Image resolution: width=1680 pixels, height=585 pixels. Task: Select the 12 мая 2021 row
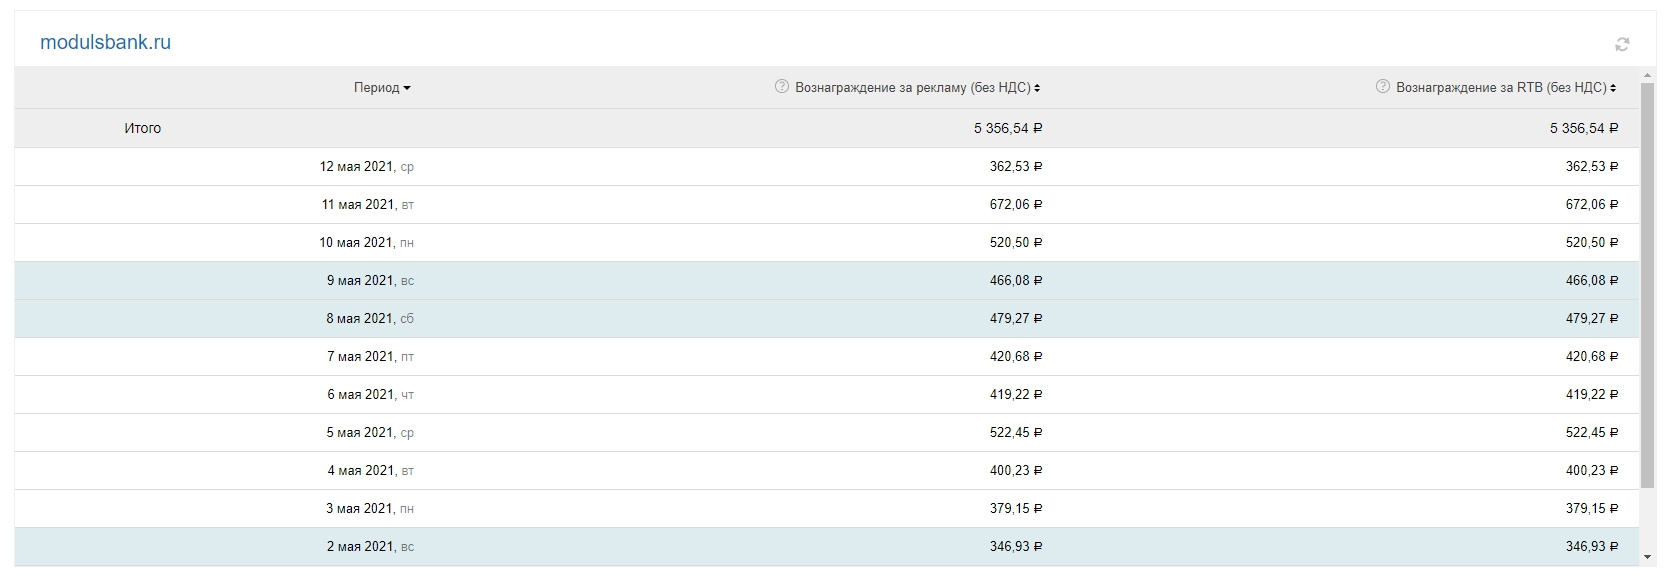tap(366, 167)
